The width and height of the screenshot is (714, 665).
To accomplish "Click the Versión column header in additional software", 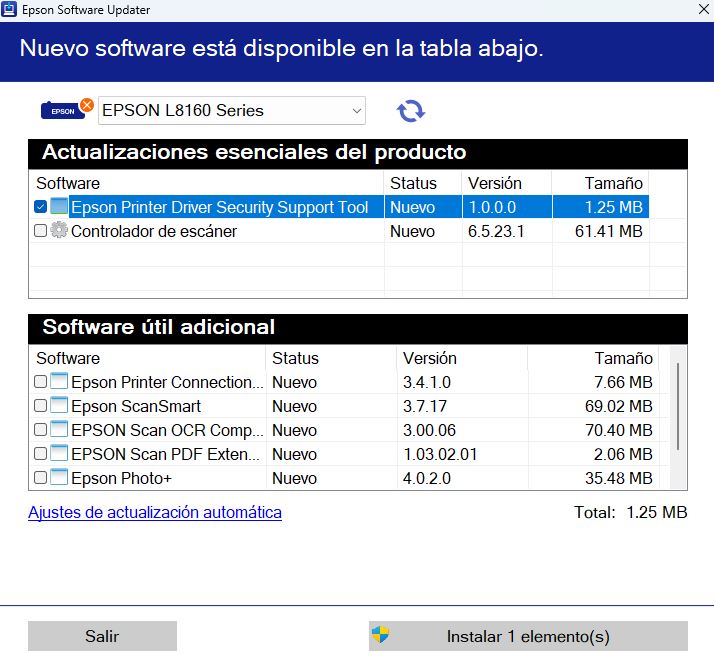I will pos(429,358).
